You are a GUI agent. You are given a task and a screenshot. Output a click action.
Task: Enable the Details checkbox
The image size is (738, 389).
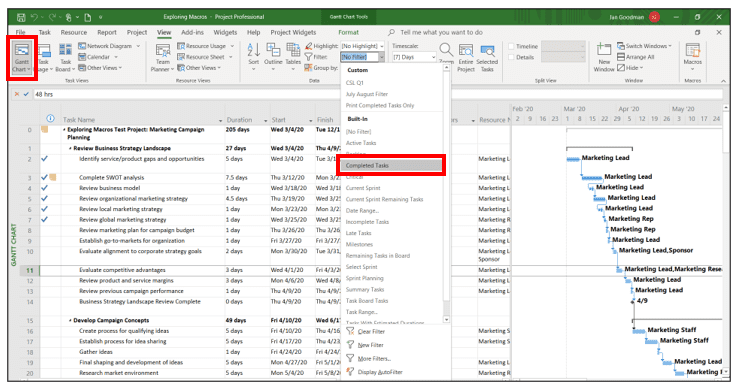coord(511,57)
